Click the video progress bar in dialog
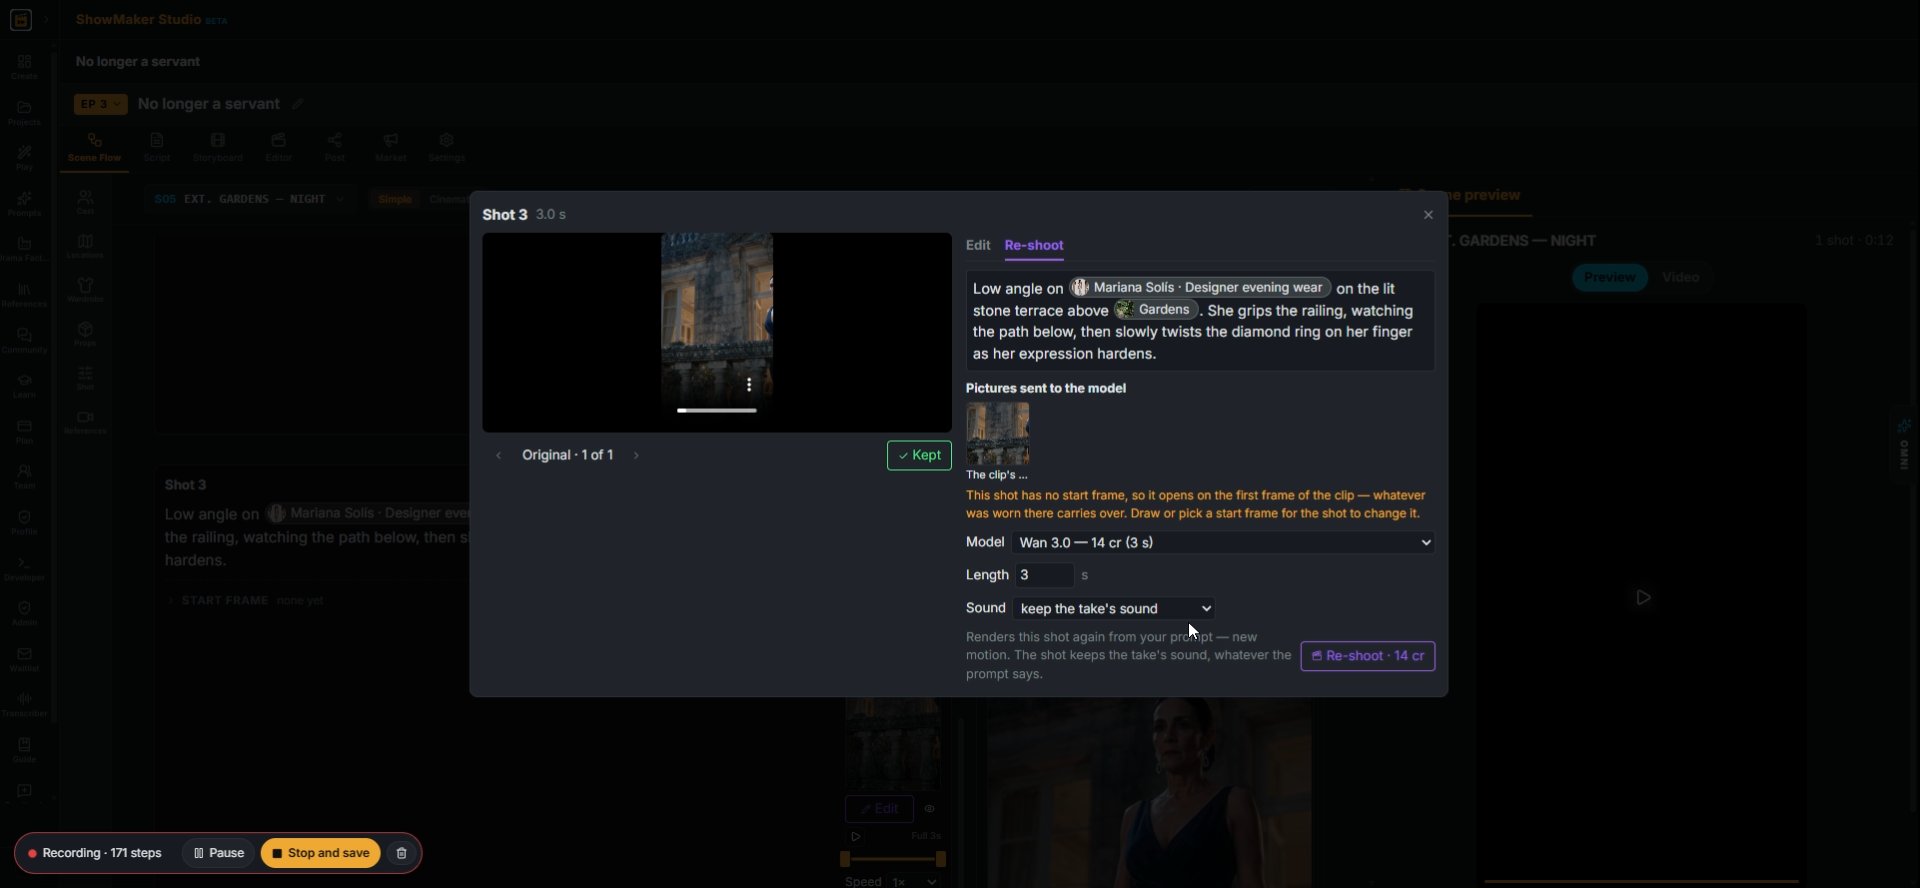The height and width of the screenshot is (888, 1920). coord(716,410)
